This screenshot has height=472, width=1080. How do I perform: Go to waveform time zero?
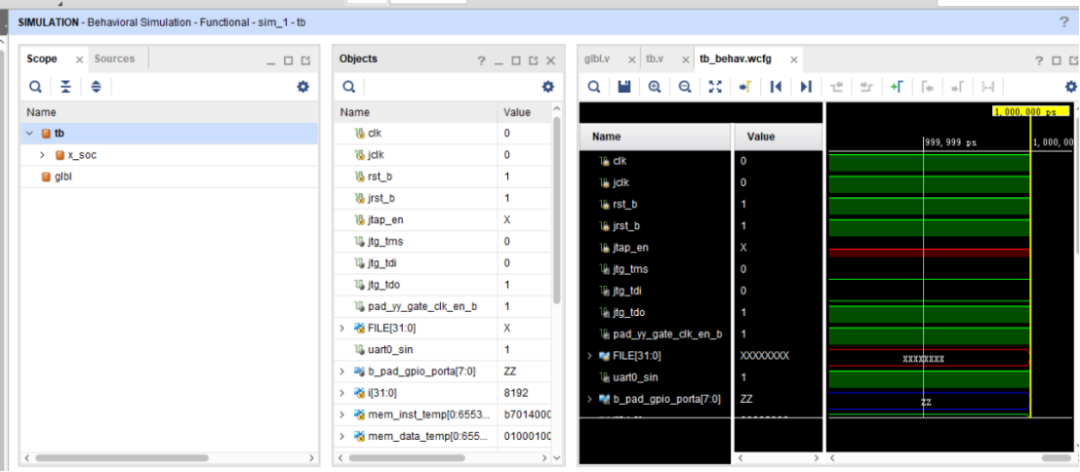[776, 86]
